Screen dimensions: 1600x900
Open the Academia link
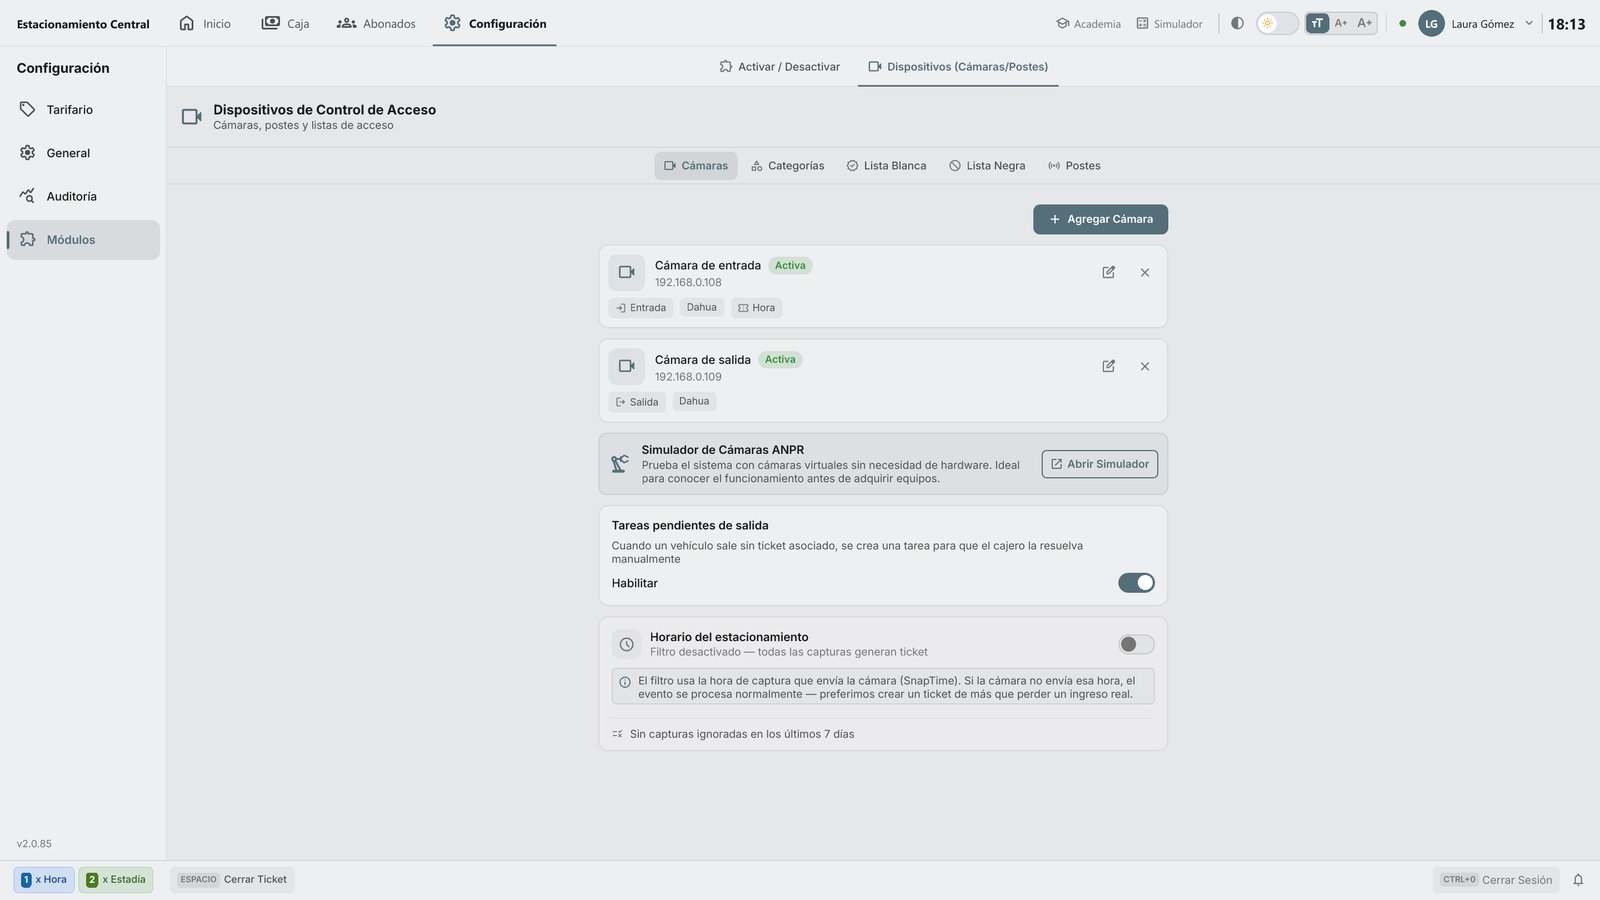[1088, 23]
